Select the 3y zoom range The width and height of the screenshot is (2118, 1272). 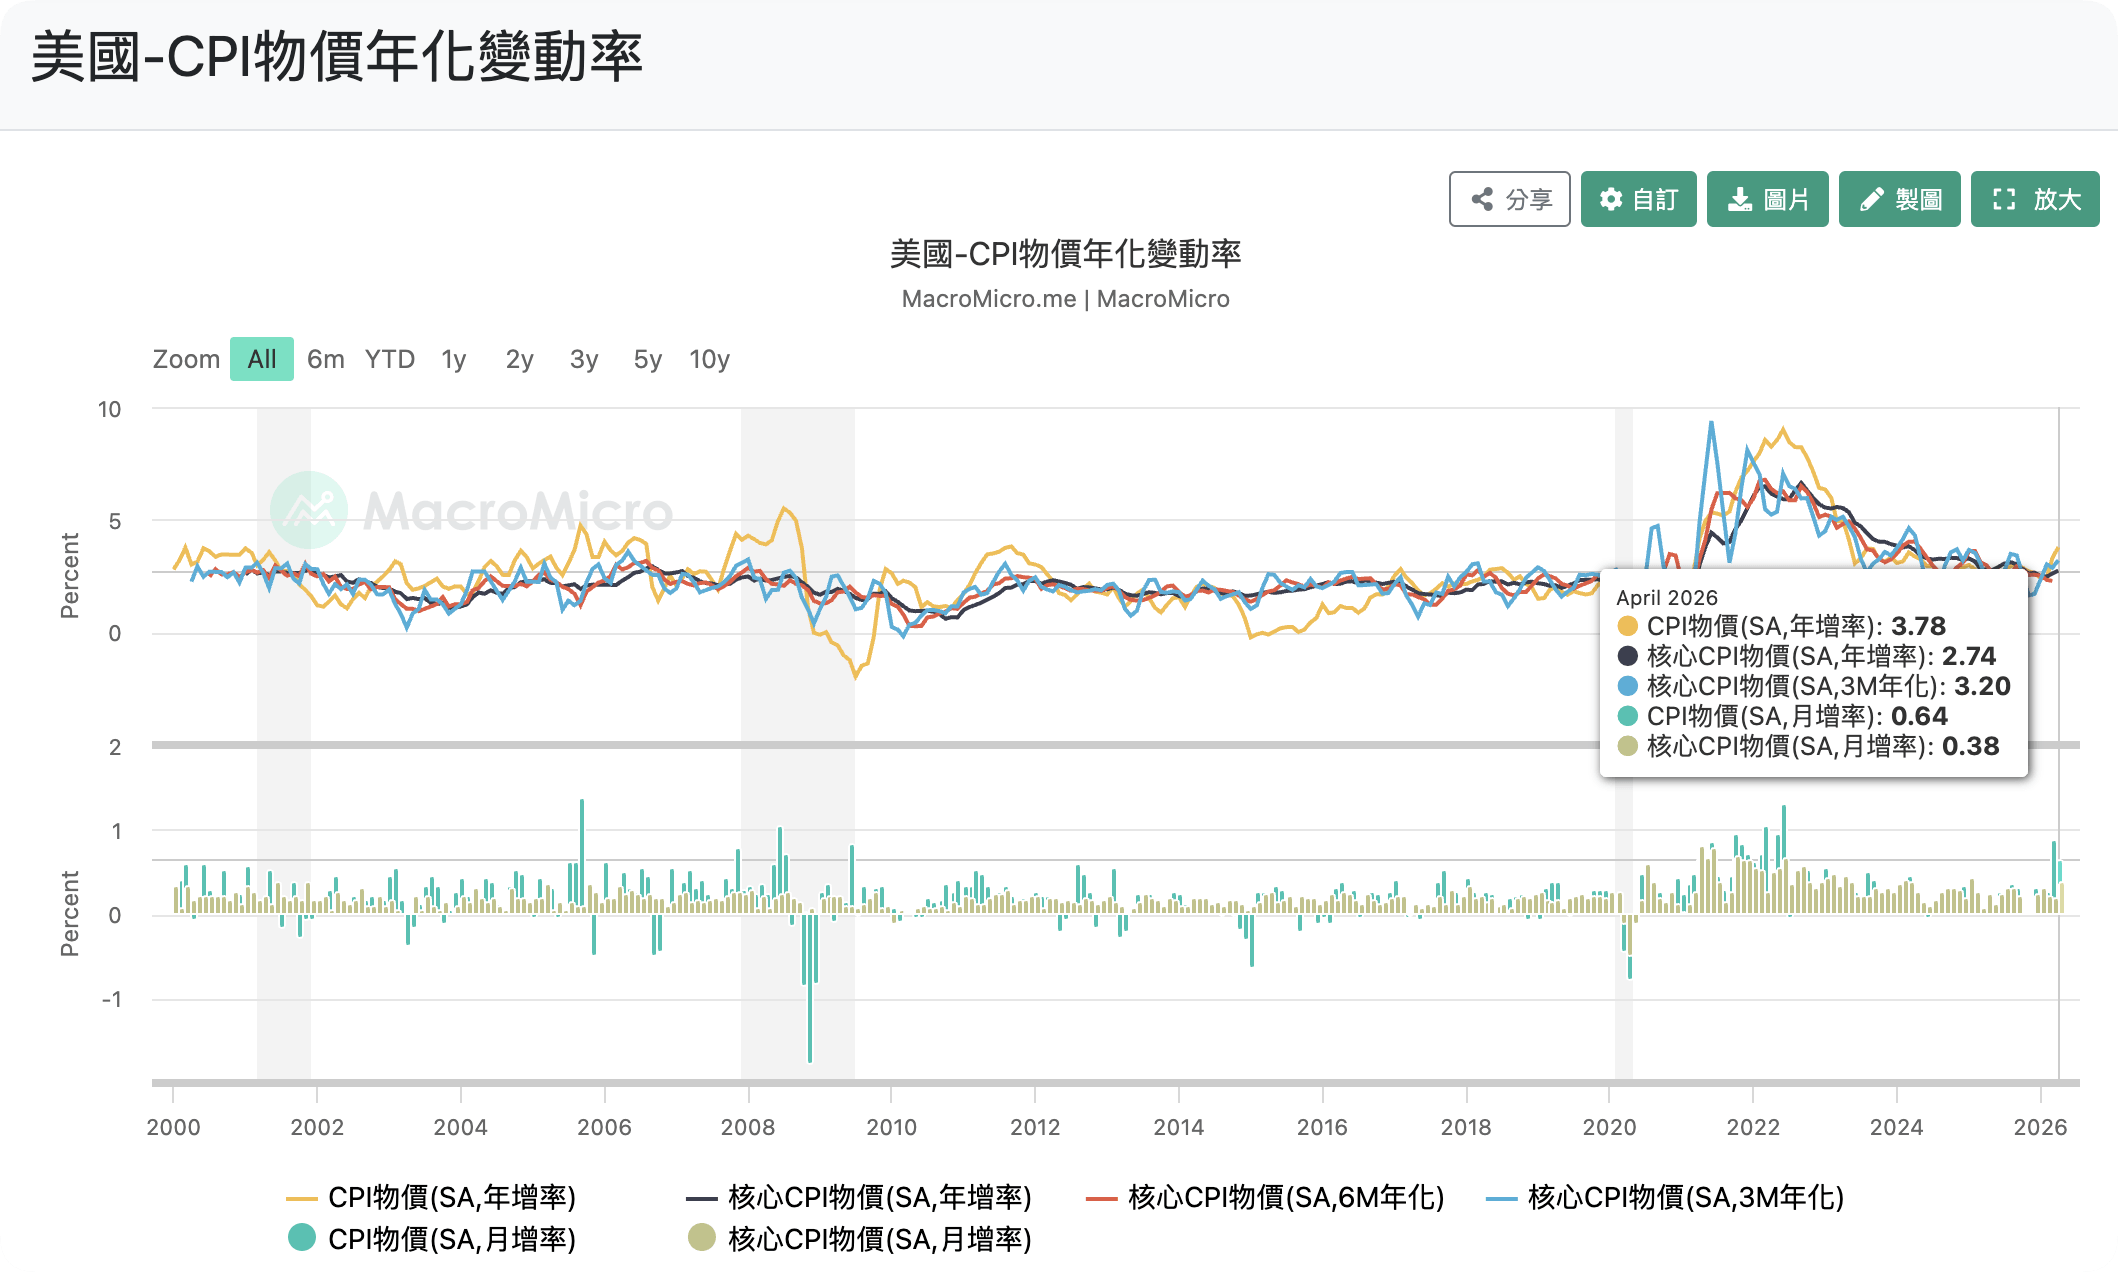coord(584,359)
